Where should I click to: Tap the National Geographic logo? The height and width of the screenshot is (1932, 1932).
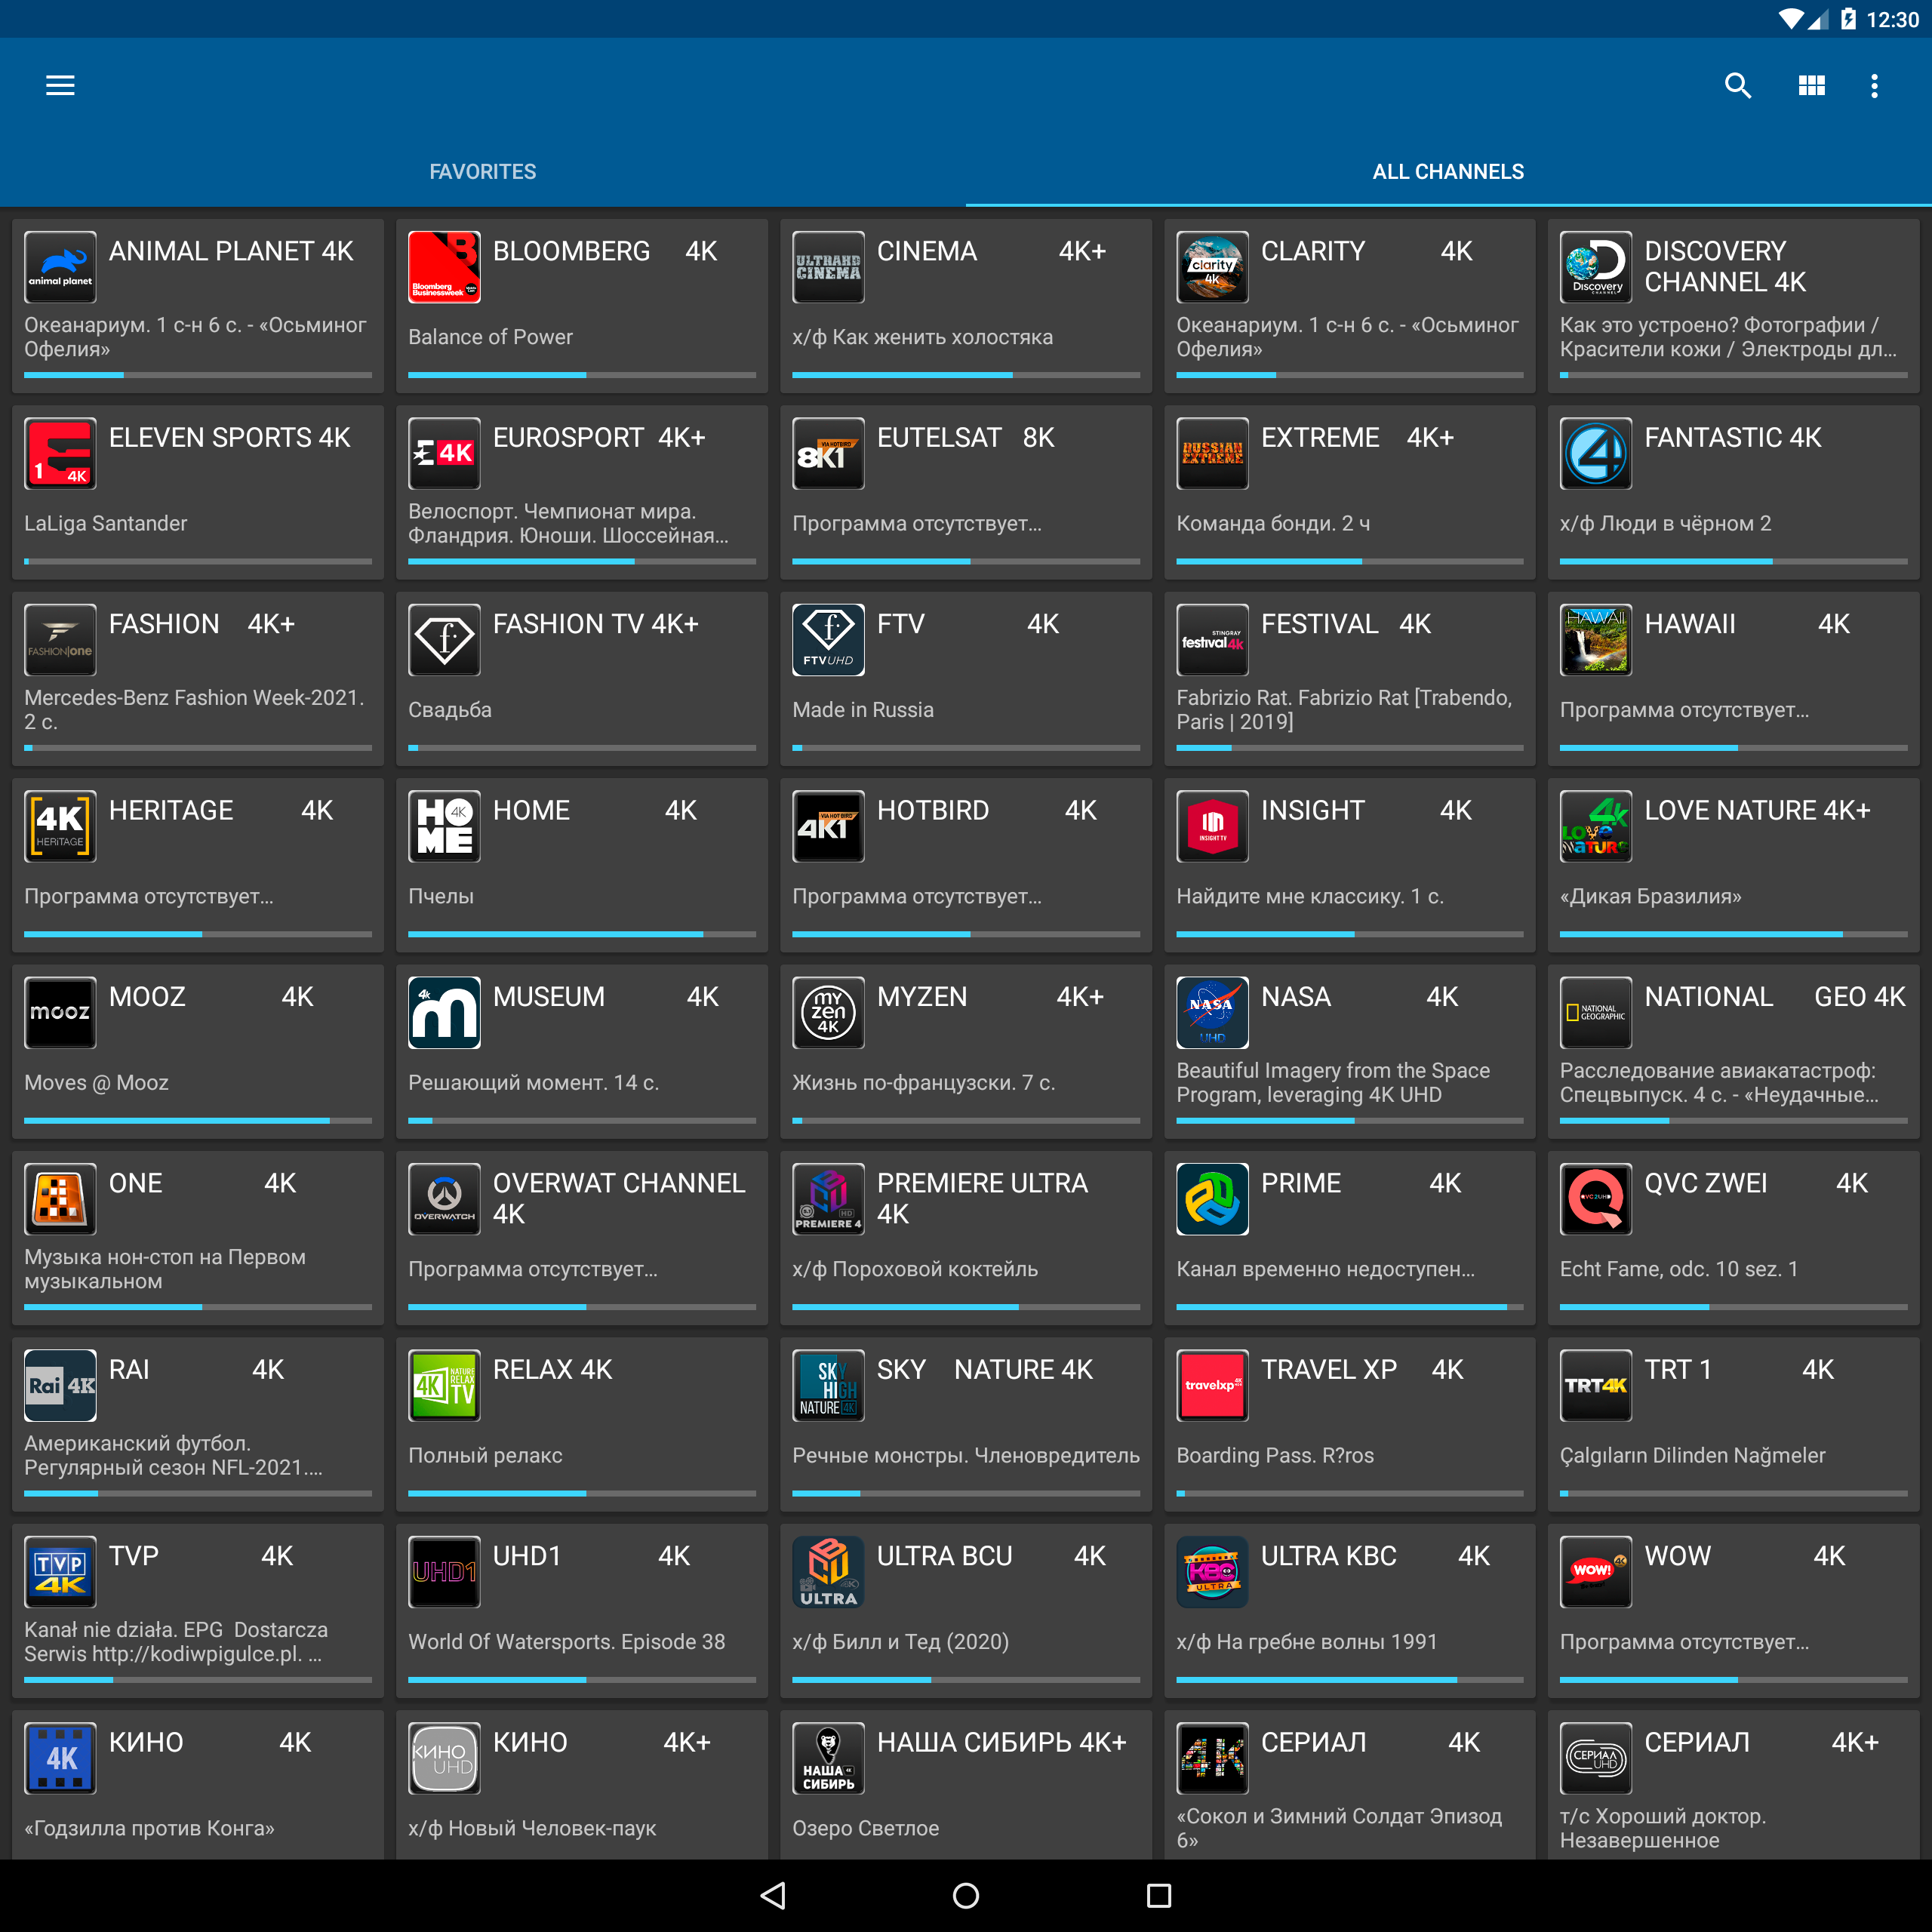pyautogui.click(x=1595, y=1012)
